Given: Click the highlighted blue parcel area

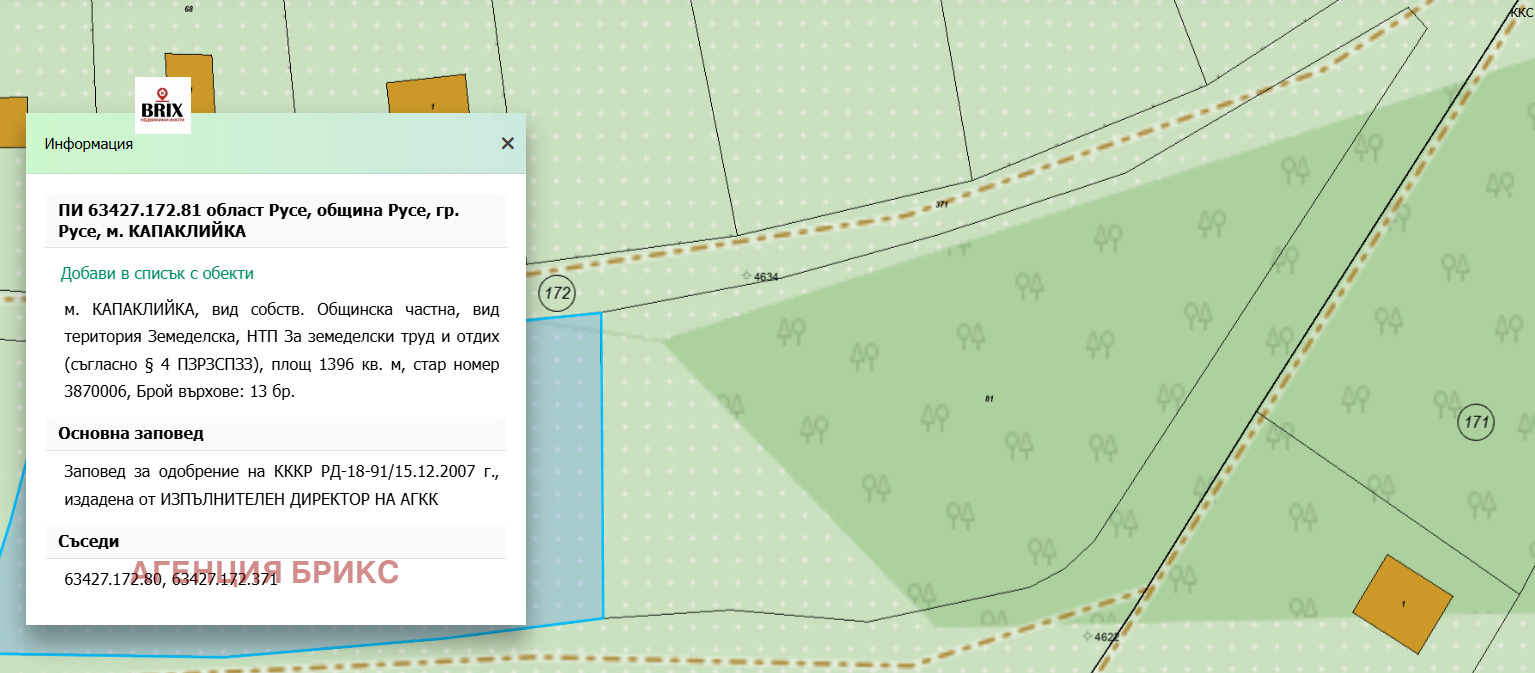Looking at the screenshot, I should pos(565,470).
